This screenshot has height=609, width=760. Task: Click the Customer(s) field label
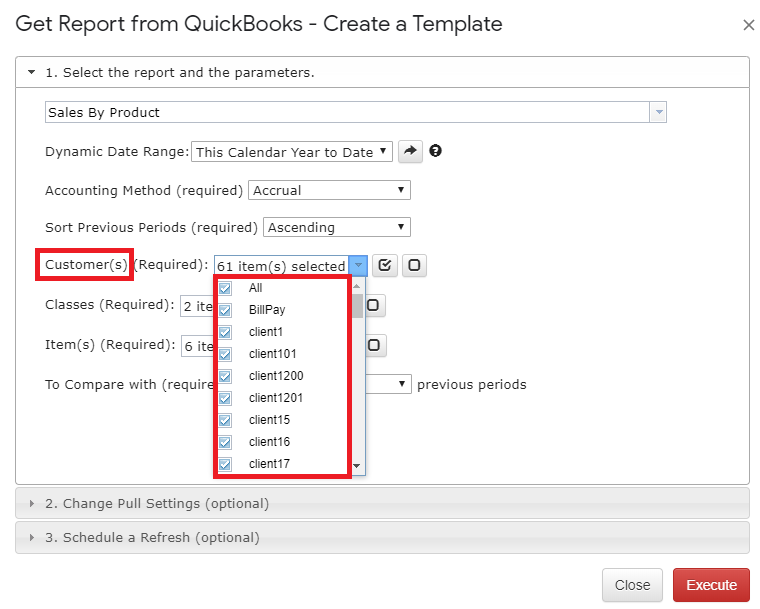[x=86, y=264]
